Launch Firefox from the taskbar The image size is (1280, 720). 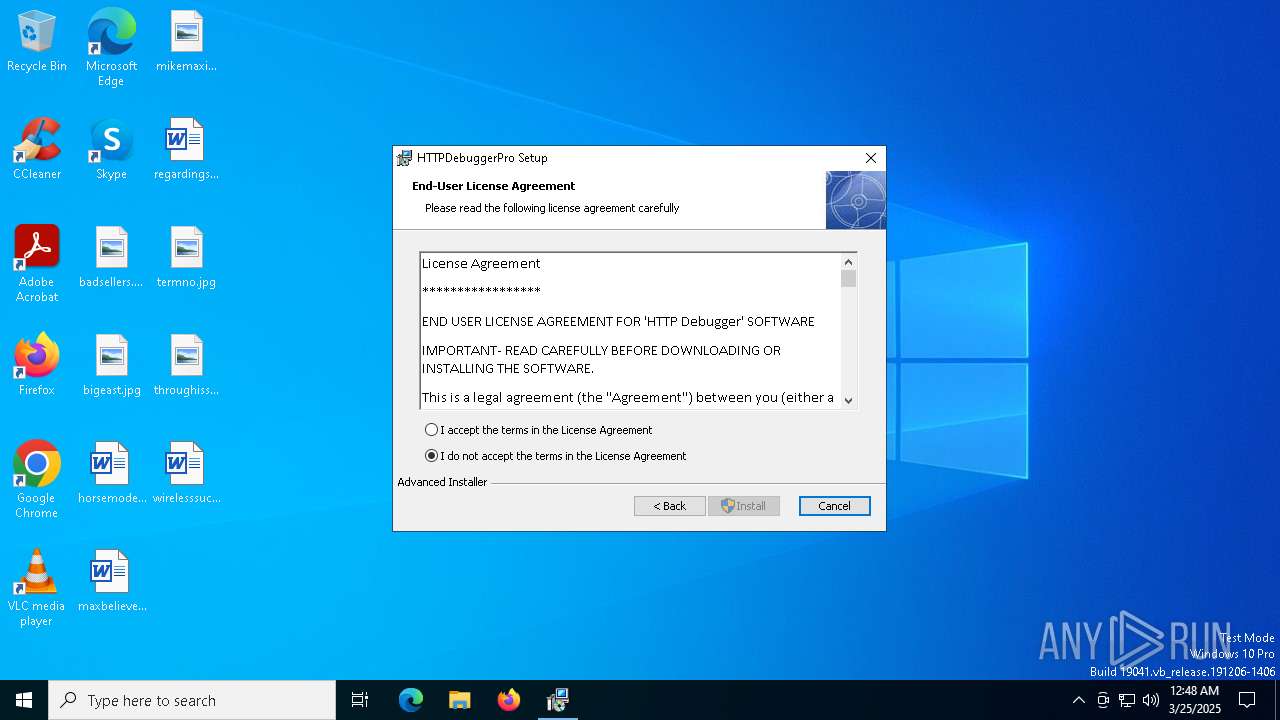tap(509, 700)
